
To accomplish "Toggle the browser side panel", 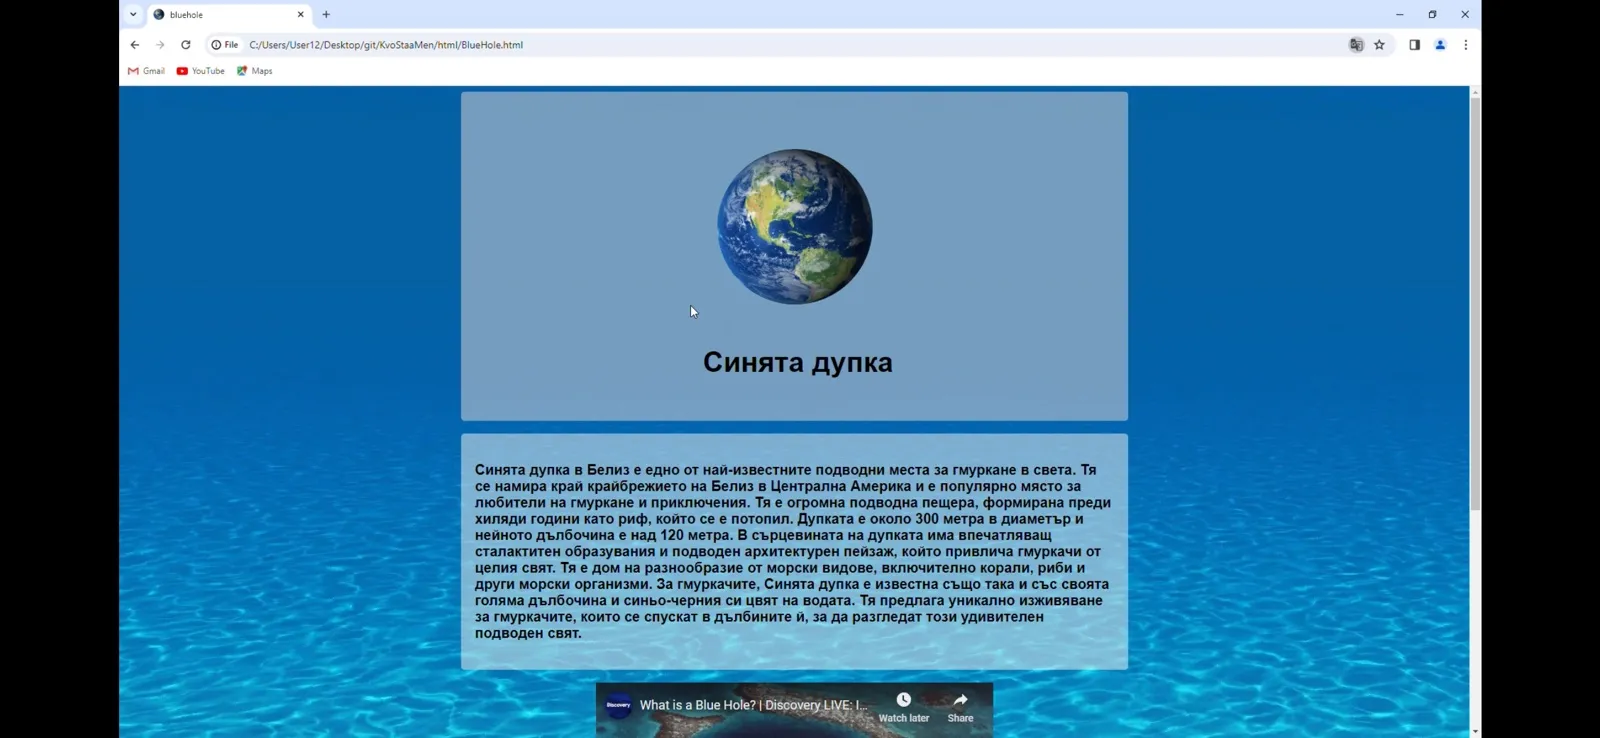I will (1414, 45).
